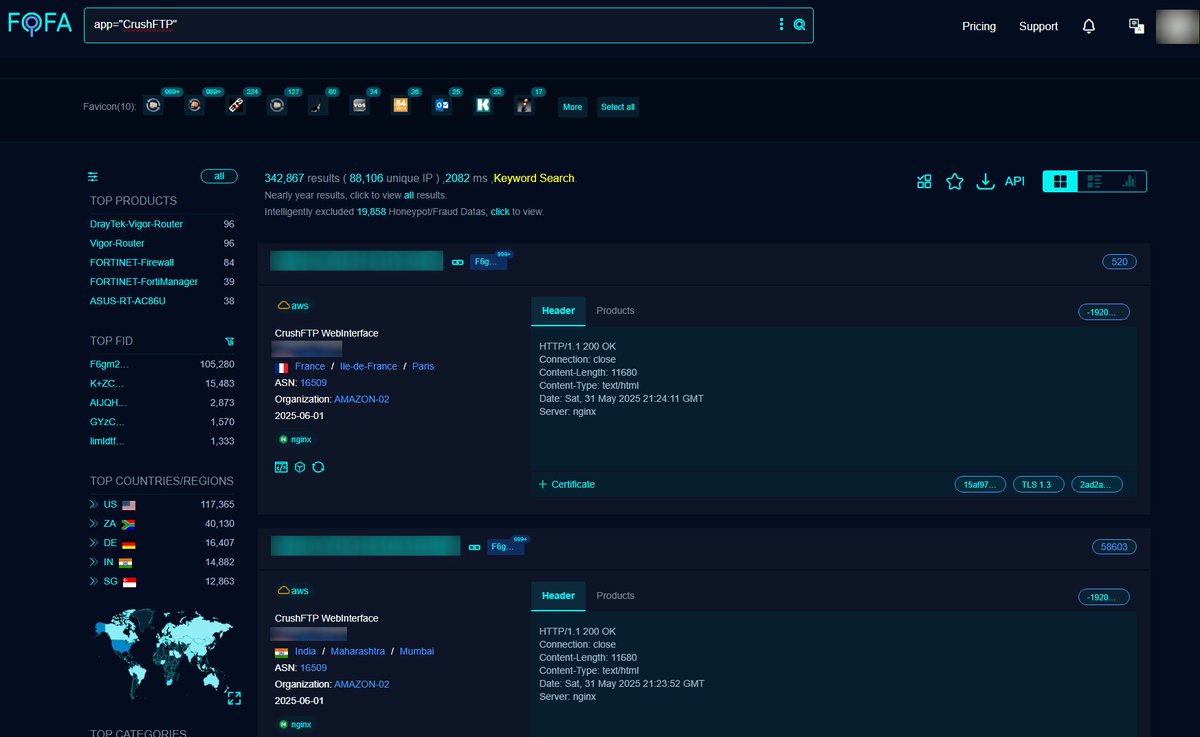Select the green K favicon
Viewport: 1200px width, 737px height.
point(483,105)
